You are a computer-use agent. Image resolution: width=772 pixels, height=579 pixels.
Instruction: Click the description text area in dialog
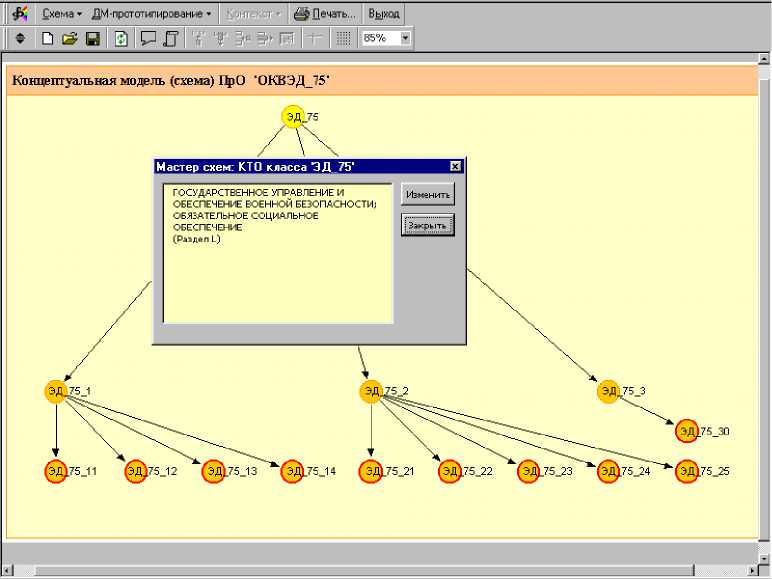[278, 254]
